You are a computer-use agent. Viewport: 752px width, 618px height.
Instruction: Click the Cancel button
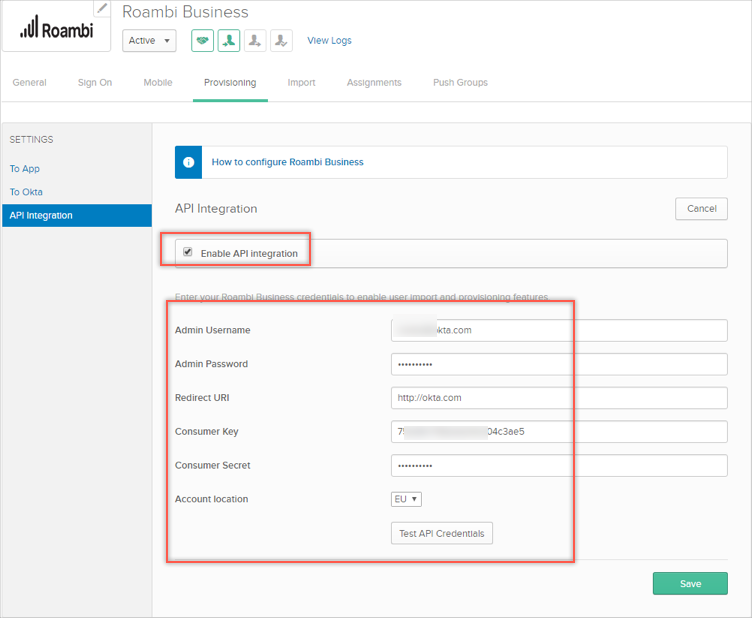point(701,209)
